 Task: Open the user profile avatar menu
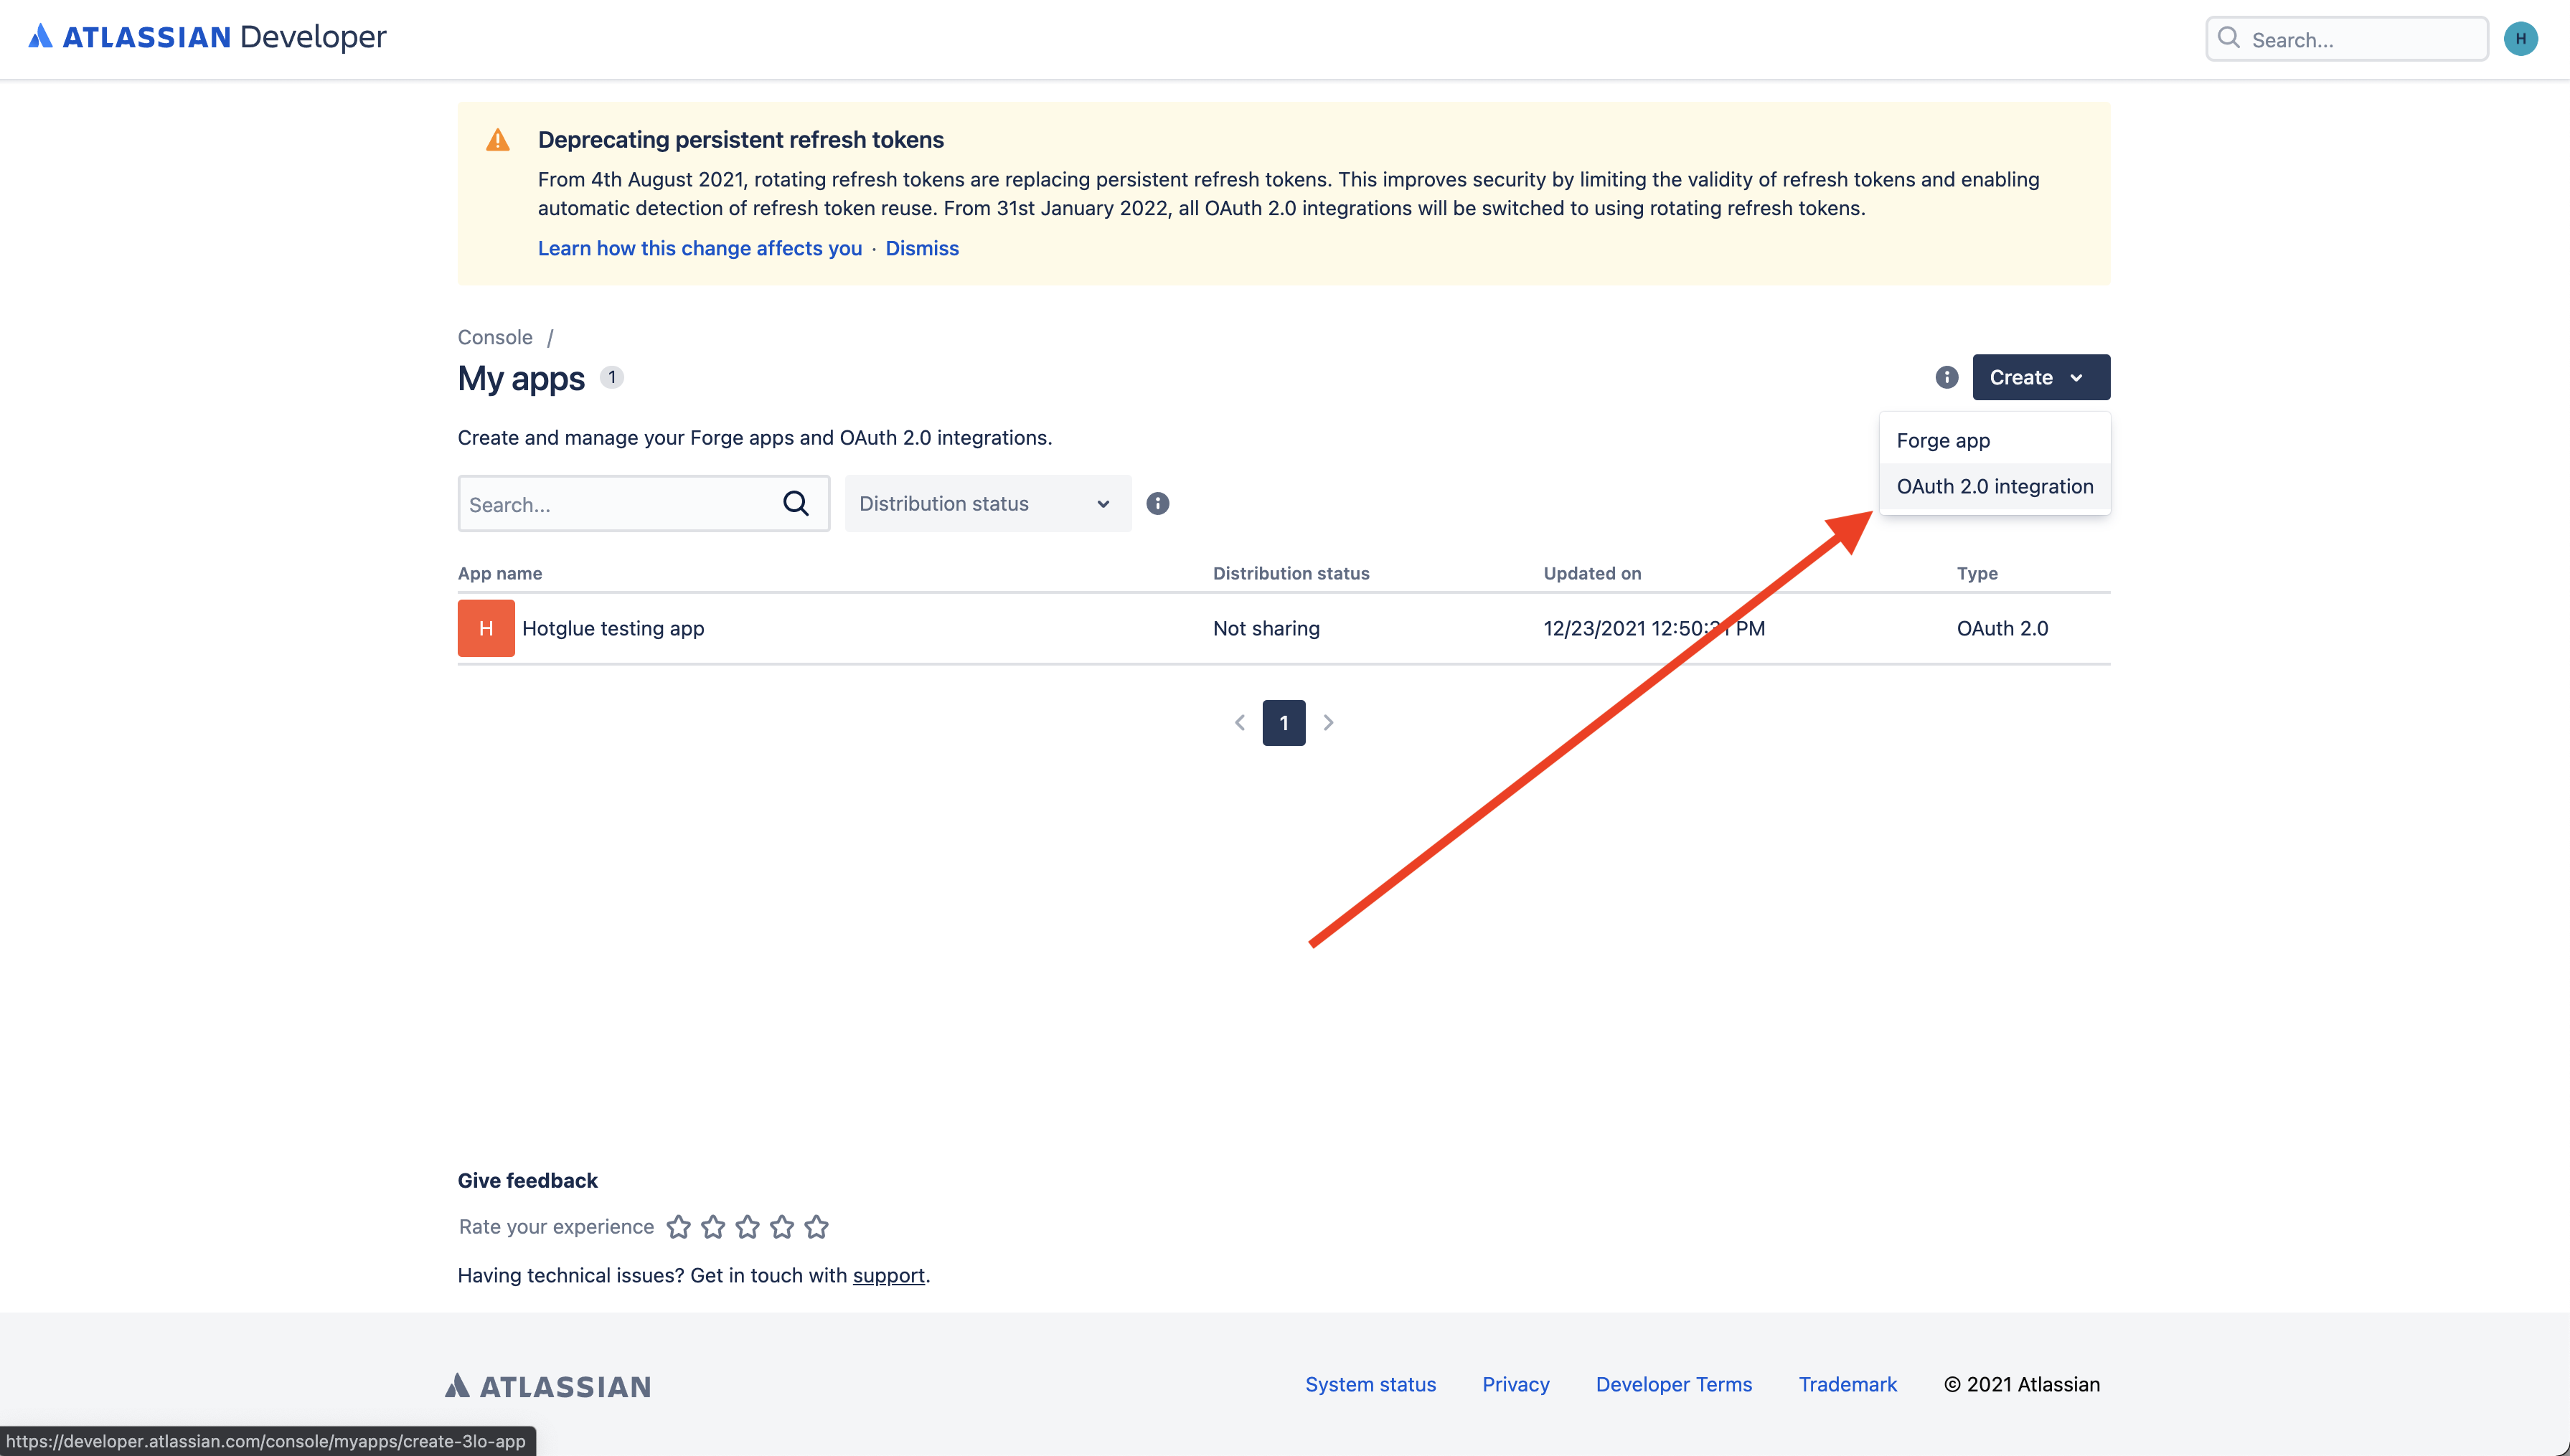click(2520, 39)
